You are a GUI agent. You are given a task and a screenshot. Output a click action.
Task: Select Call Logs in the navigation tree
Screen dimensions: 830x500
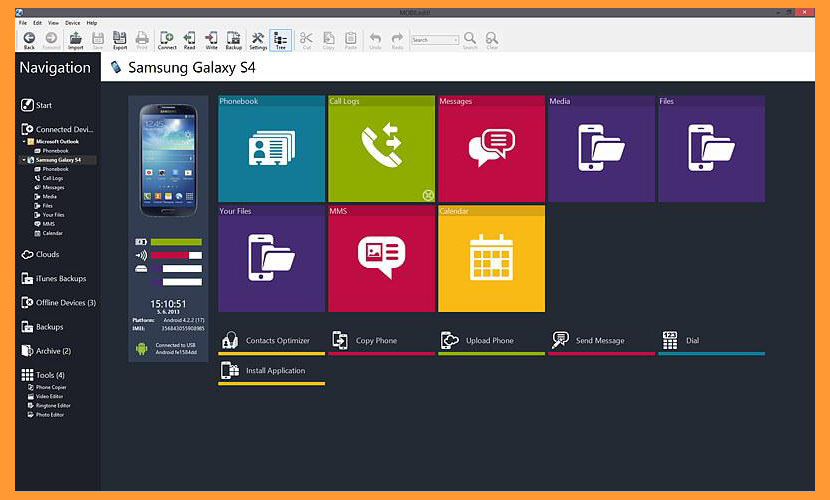click(x=49, y=178)
